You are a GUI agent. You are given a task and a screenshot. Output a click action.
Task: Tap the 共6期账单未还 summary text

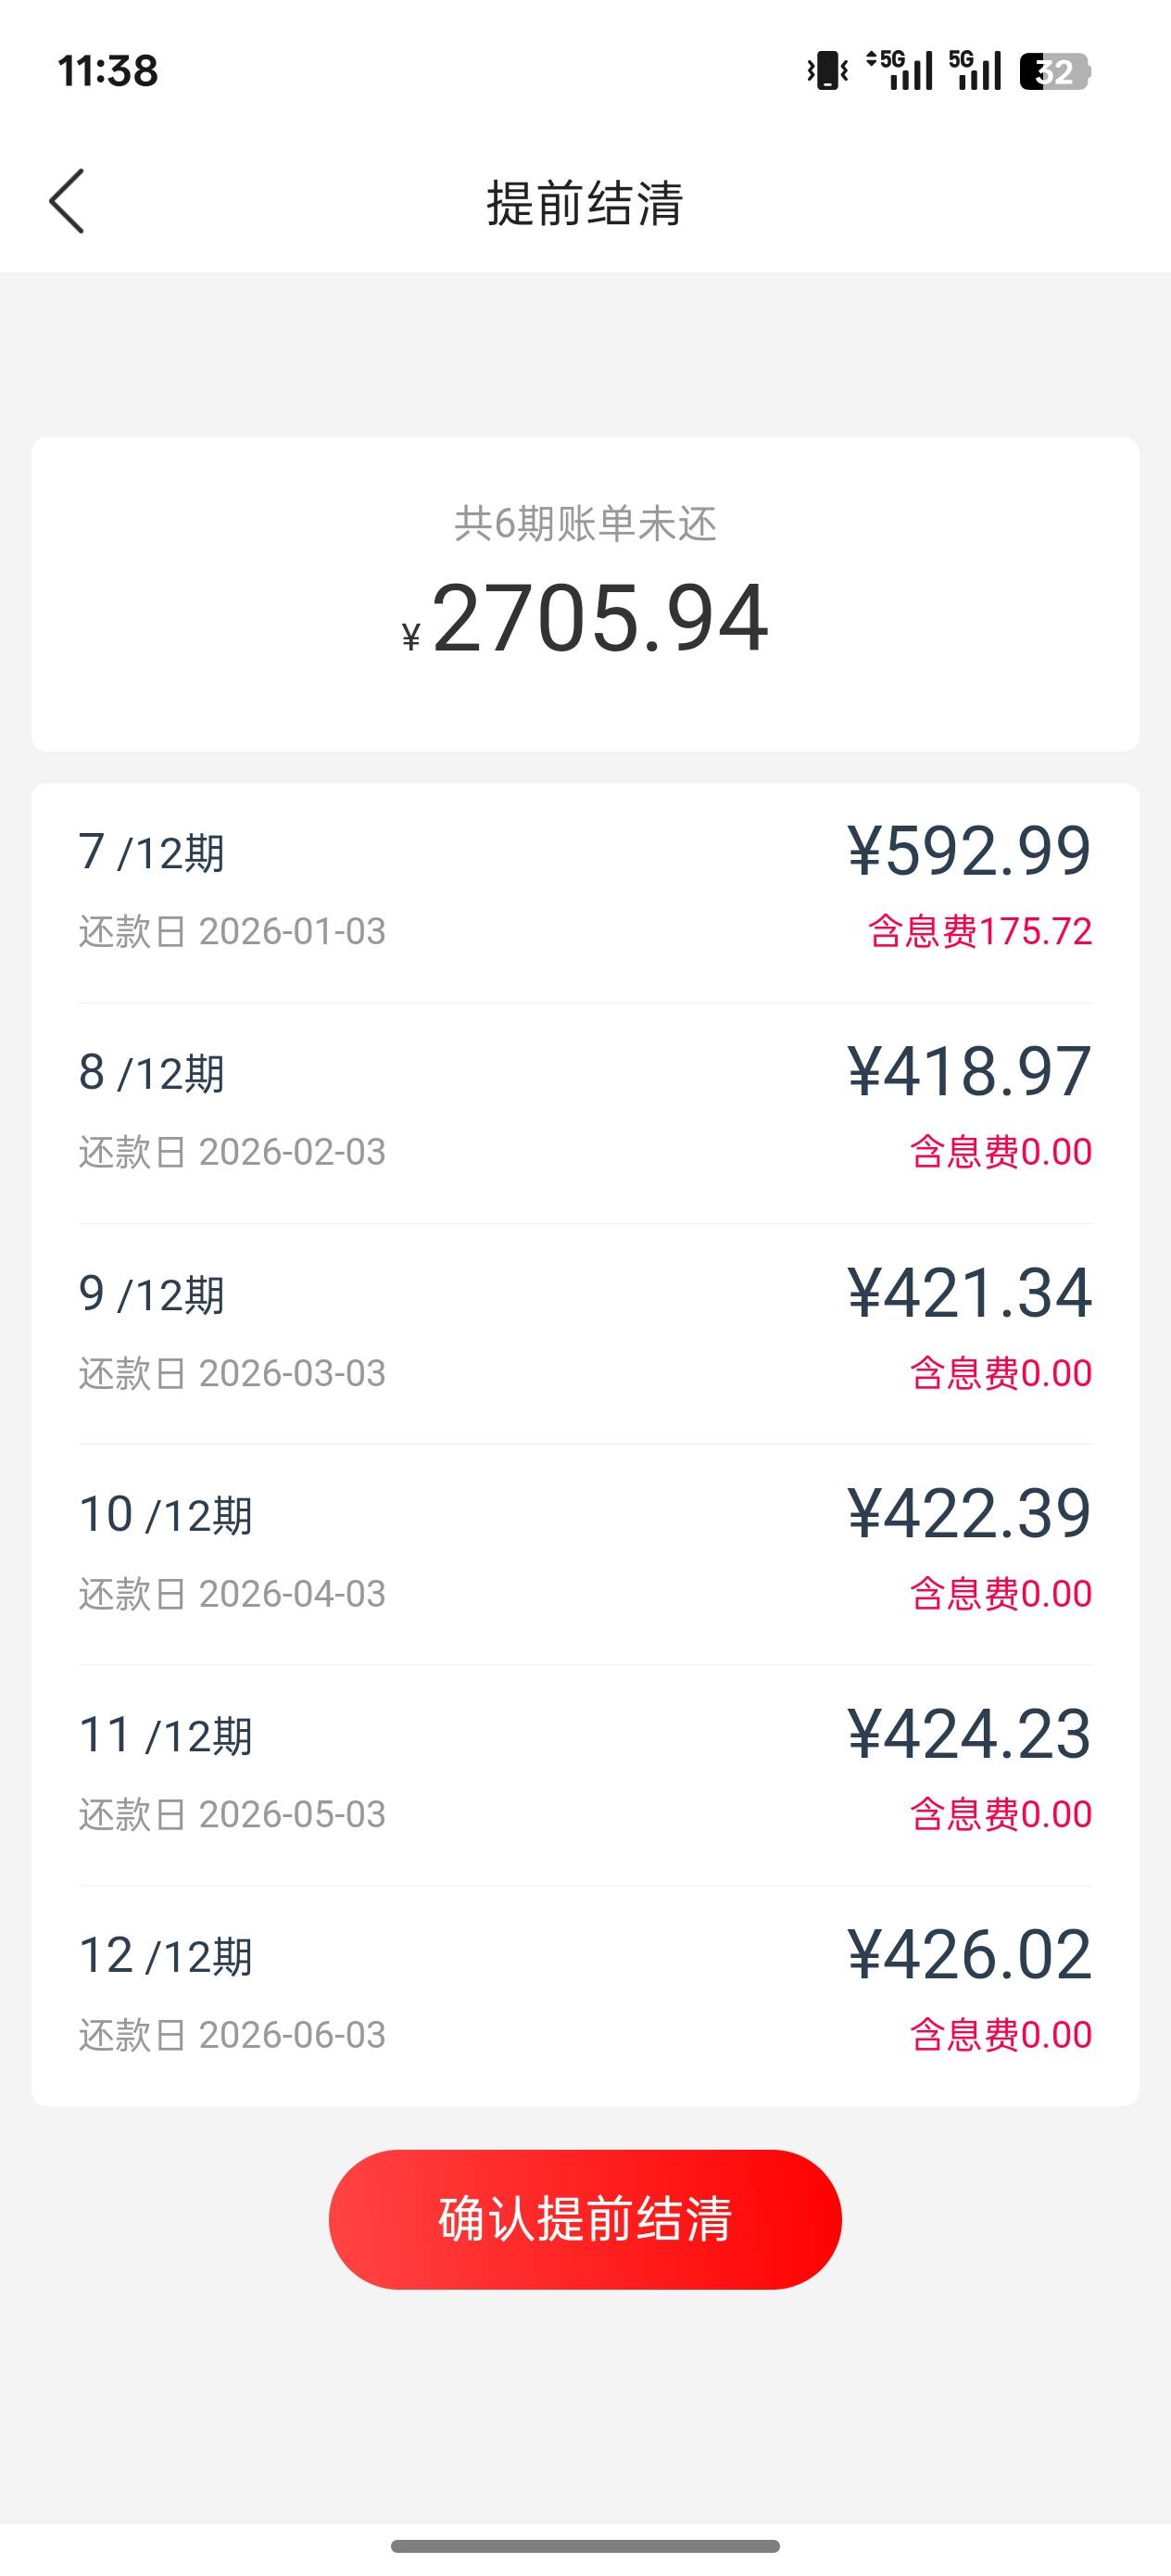click(586, 524)
